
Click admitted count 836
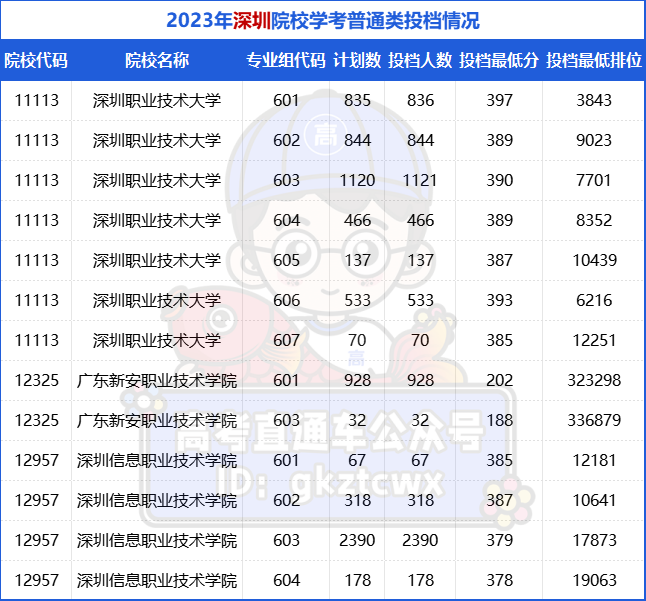tap(420, 100)
